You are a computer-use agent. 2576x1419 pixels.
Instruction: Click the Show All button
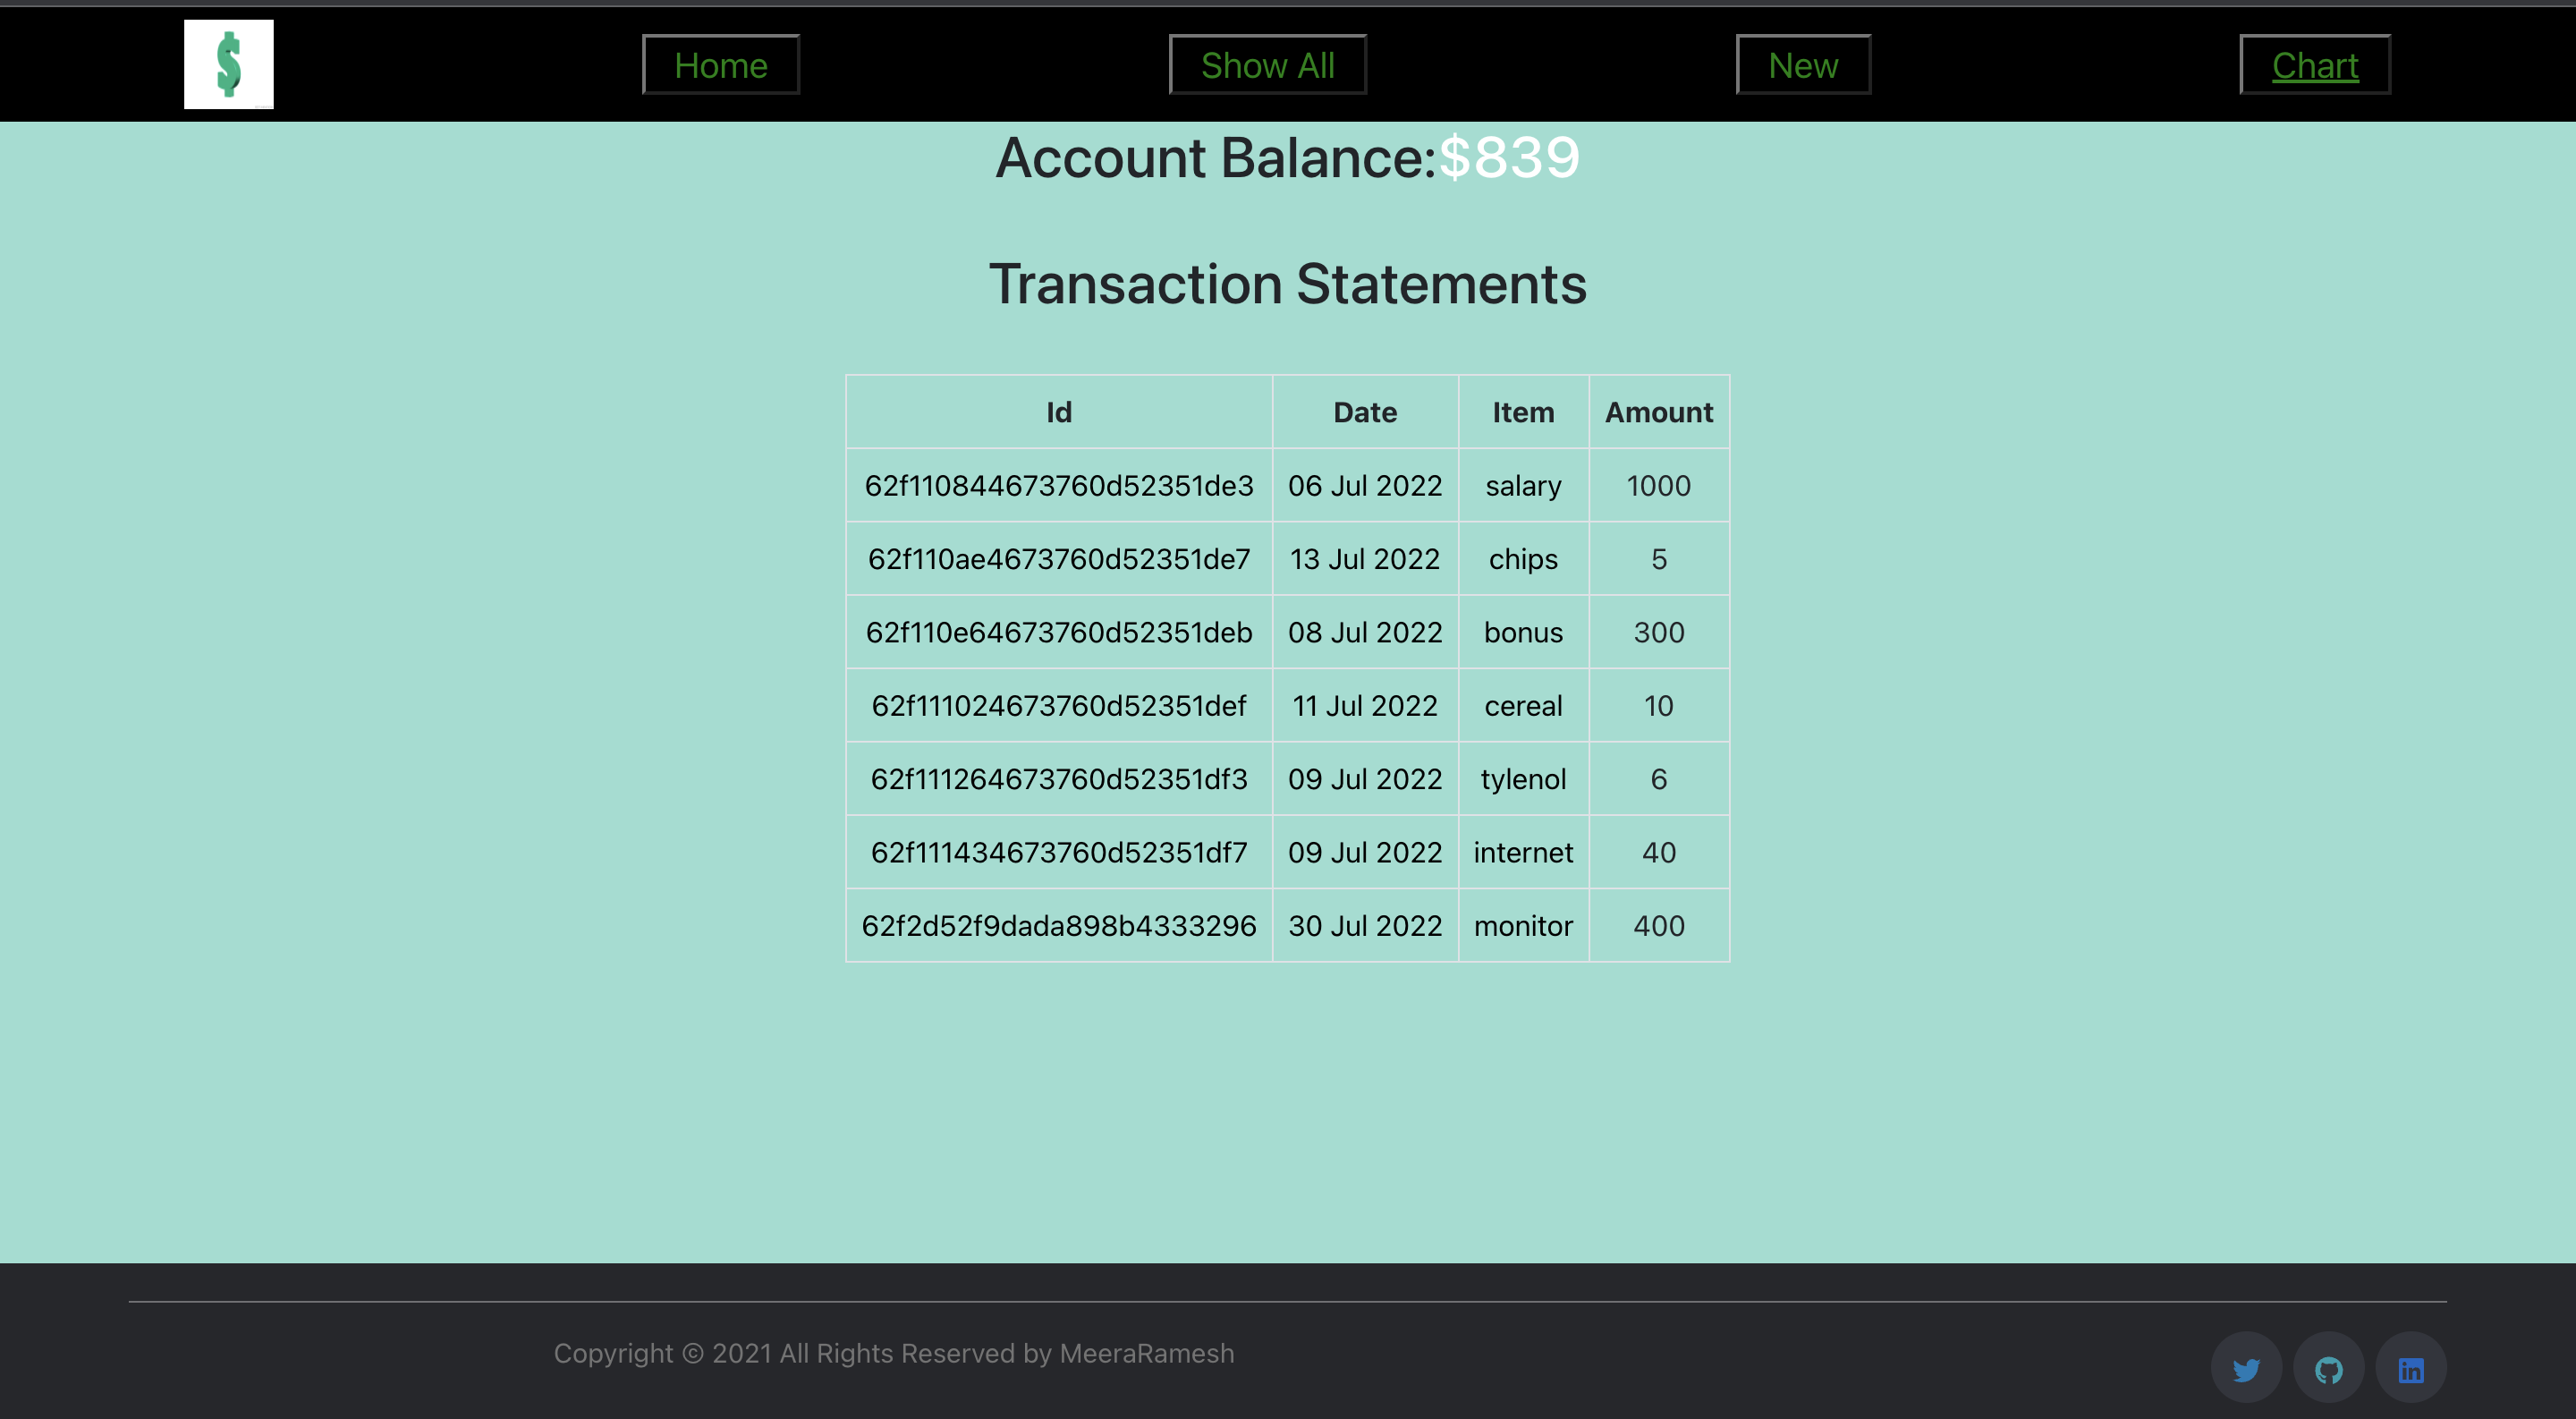click(1267, 64)
